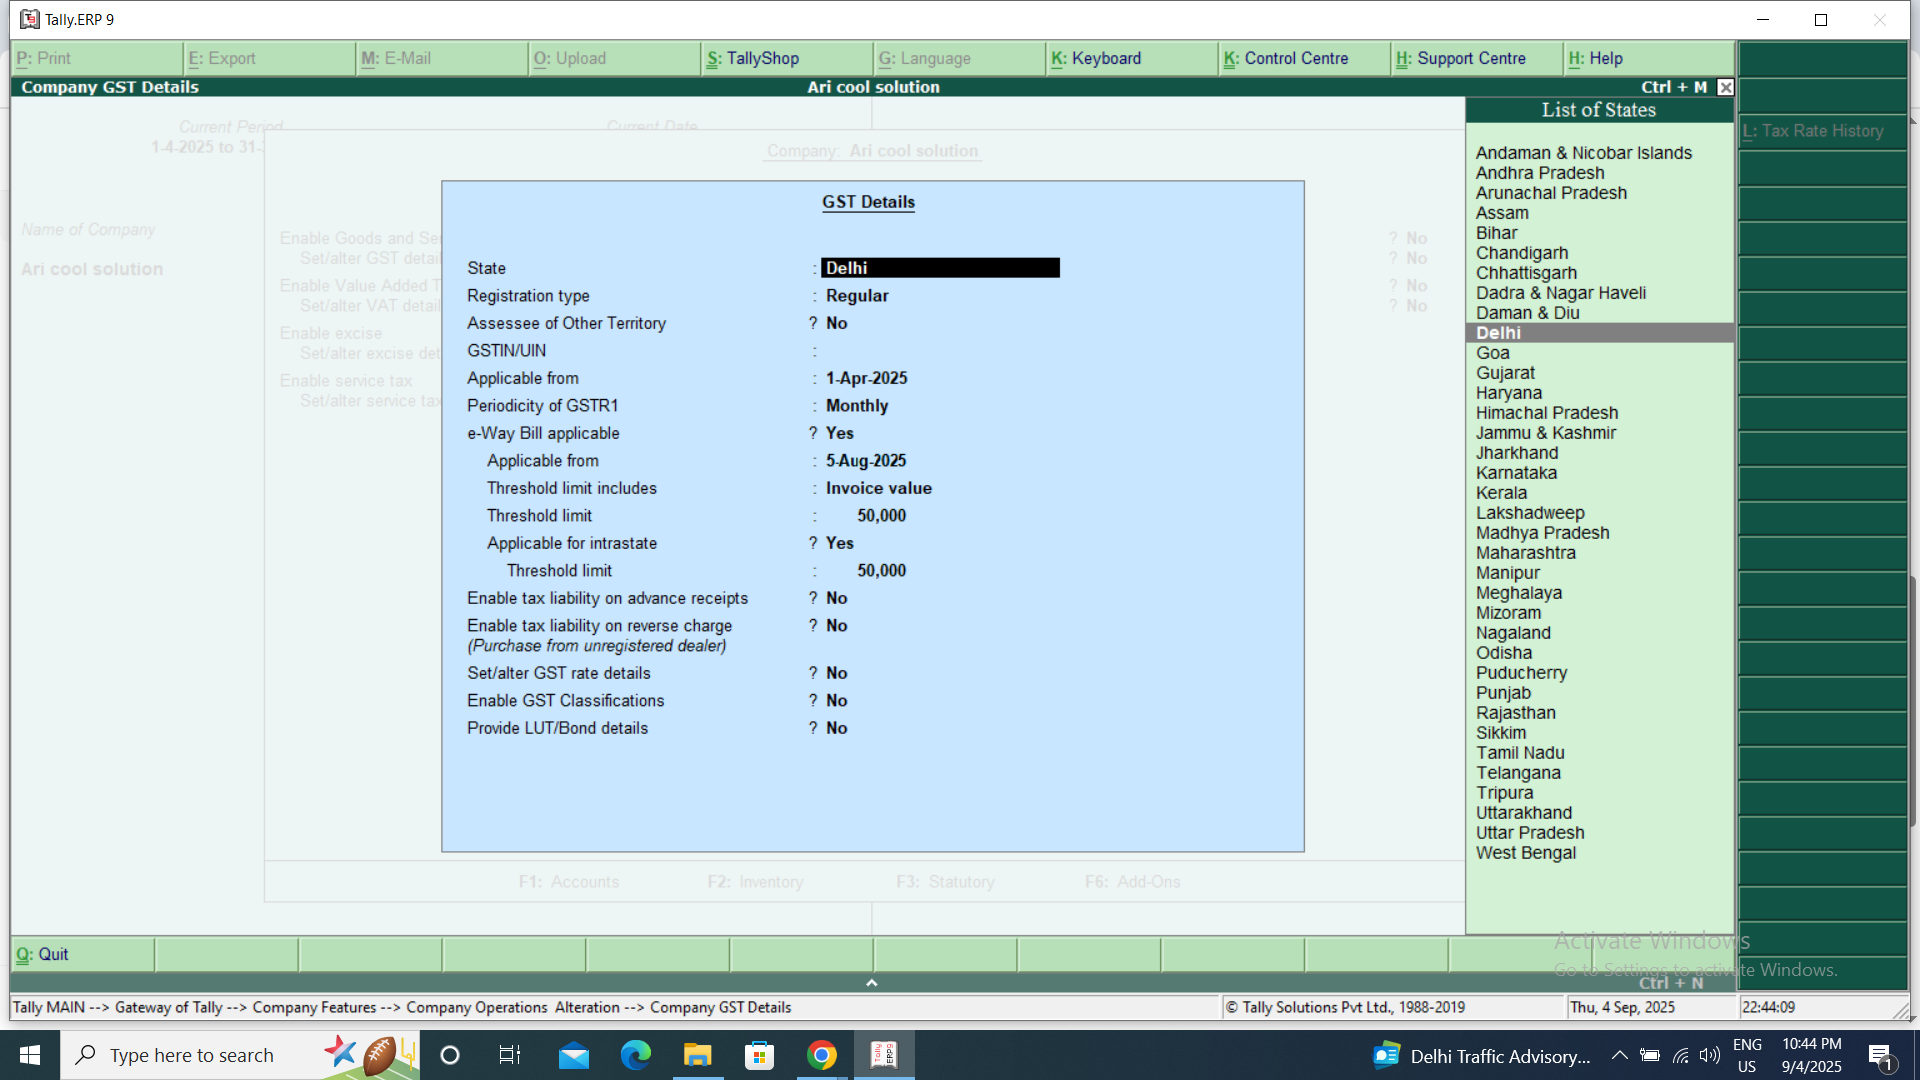Toggle Enable GST Classifications No value
The width and height of the screenshot is (1920, 1080).
tap(836, 701)
